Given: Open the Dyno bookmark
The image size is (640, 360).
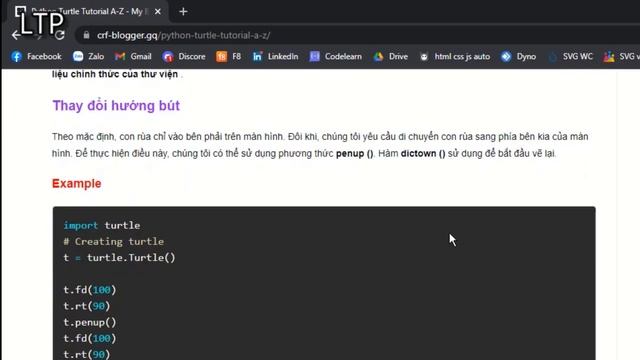Looking at the screenshot, I should tap(518, 56).
